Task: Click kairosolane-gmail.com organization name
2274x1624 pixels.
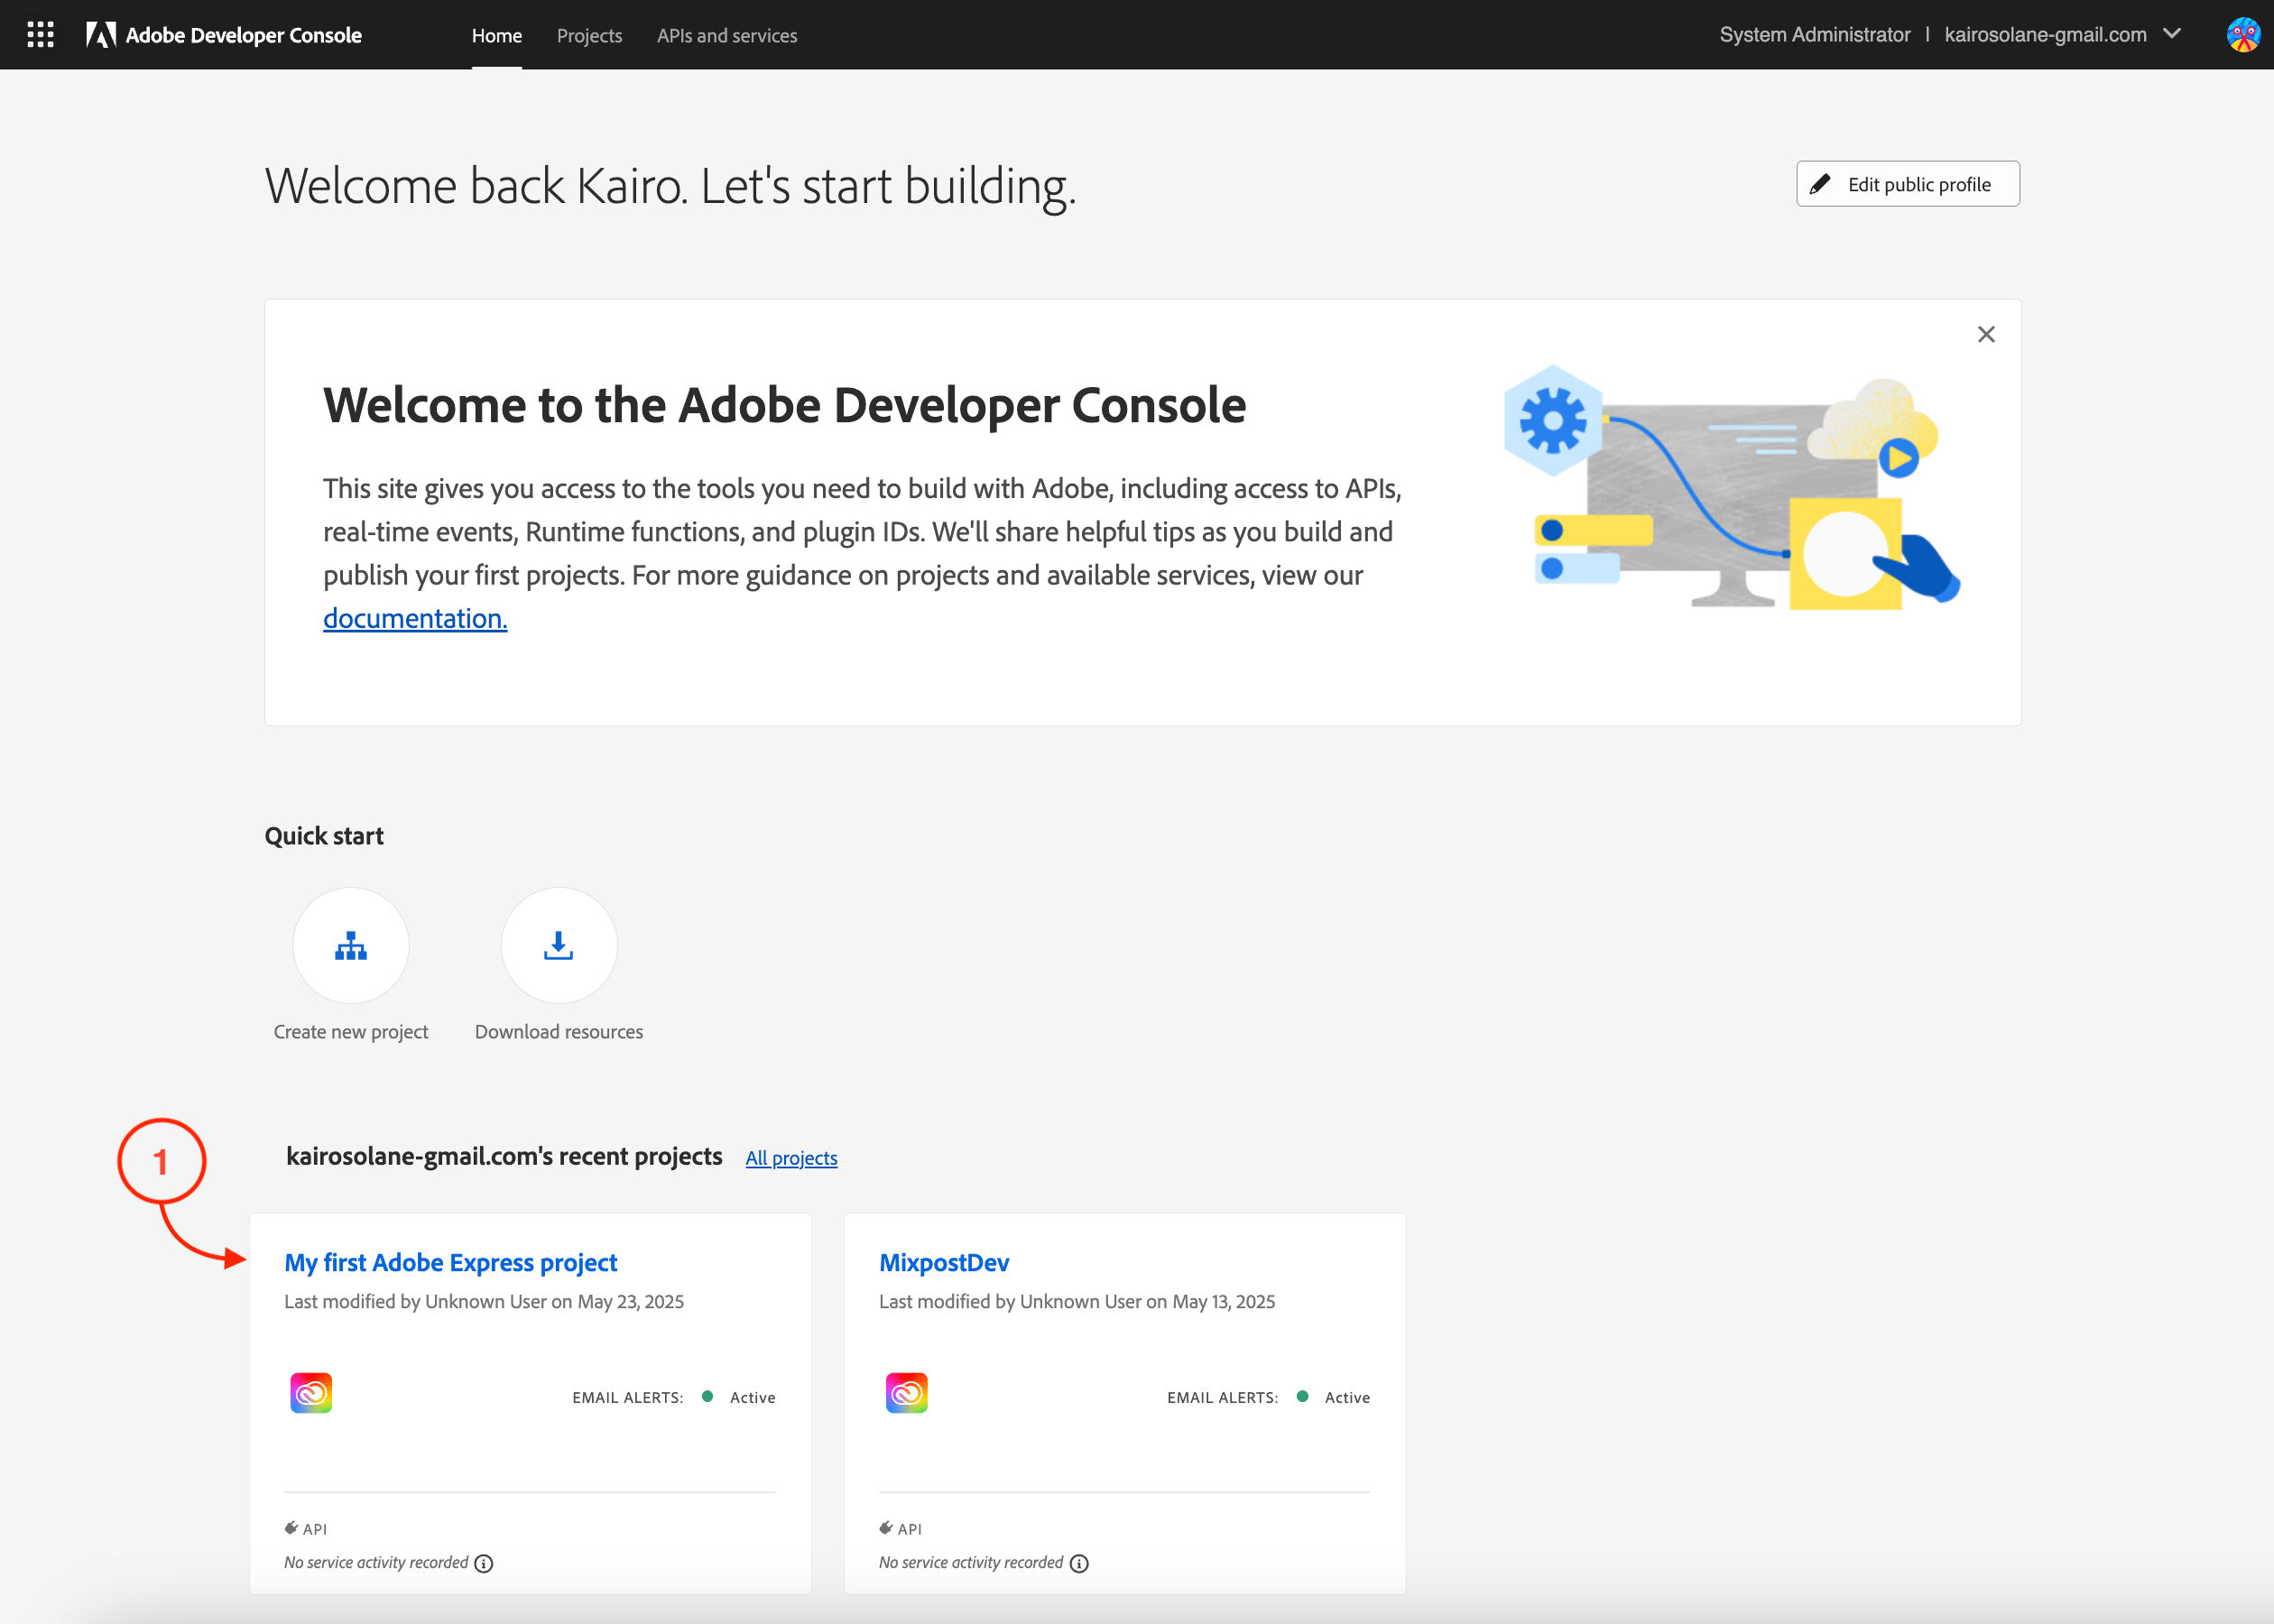Action: click(2045, 35)
